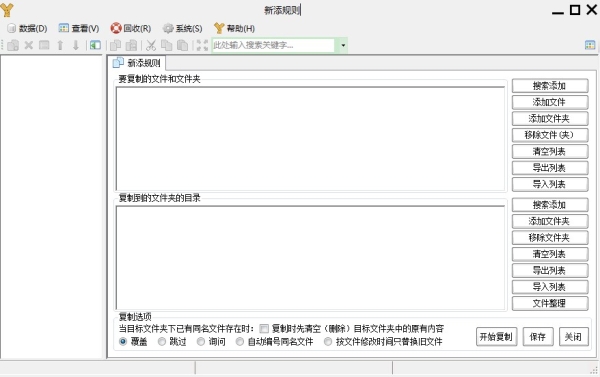
Task: Click the move down arrow icon
Action: [76, 46]
